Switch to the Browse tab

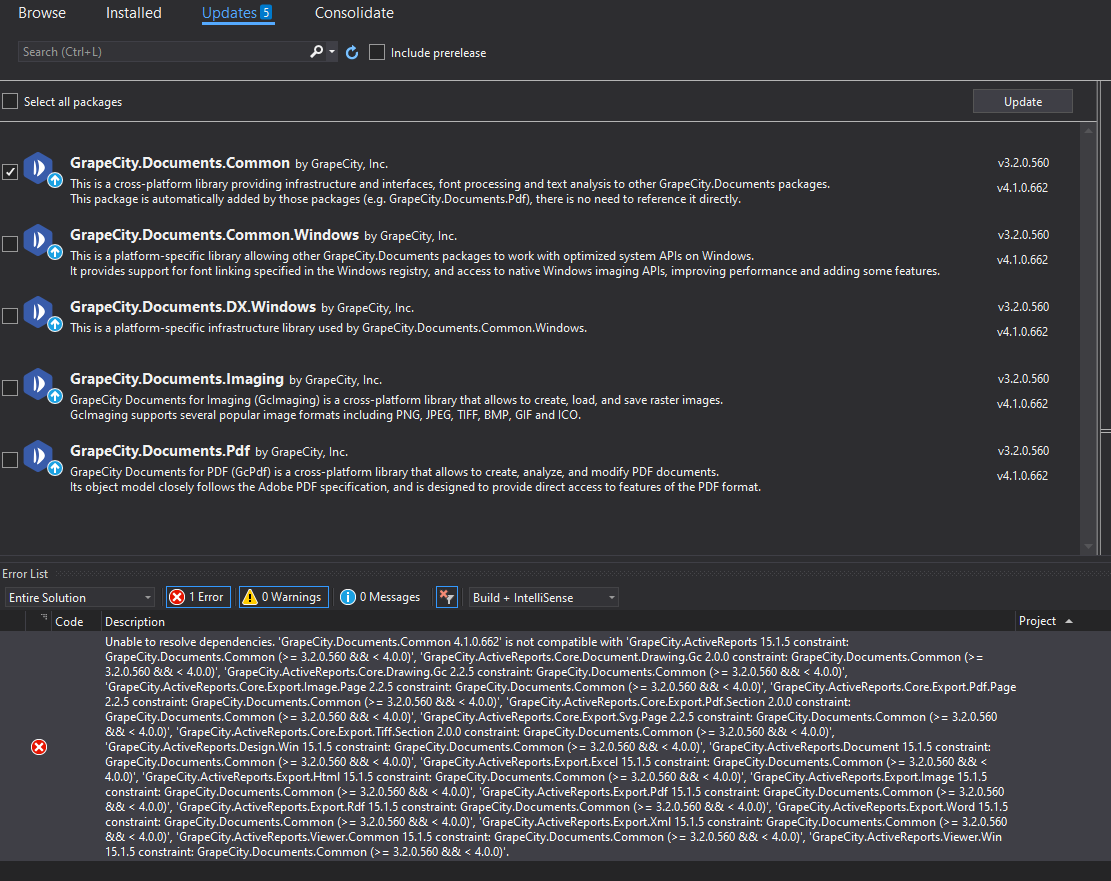[42, 13]
